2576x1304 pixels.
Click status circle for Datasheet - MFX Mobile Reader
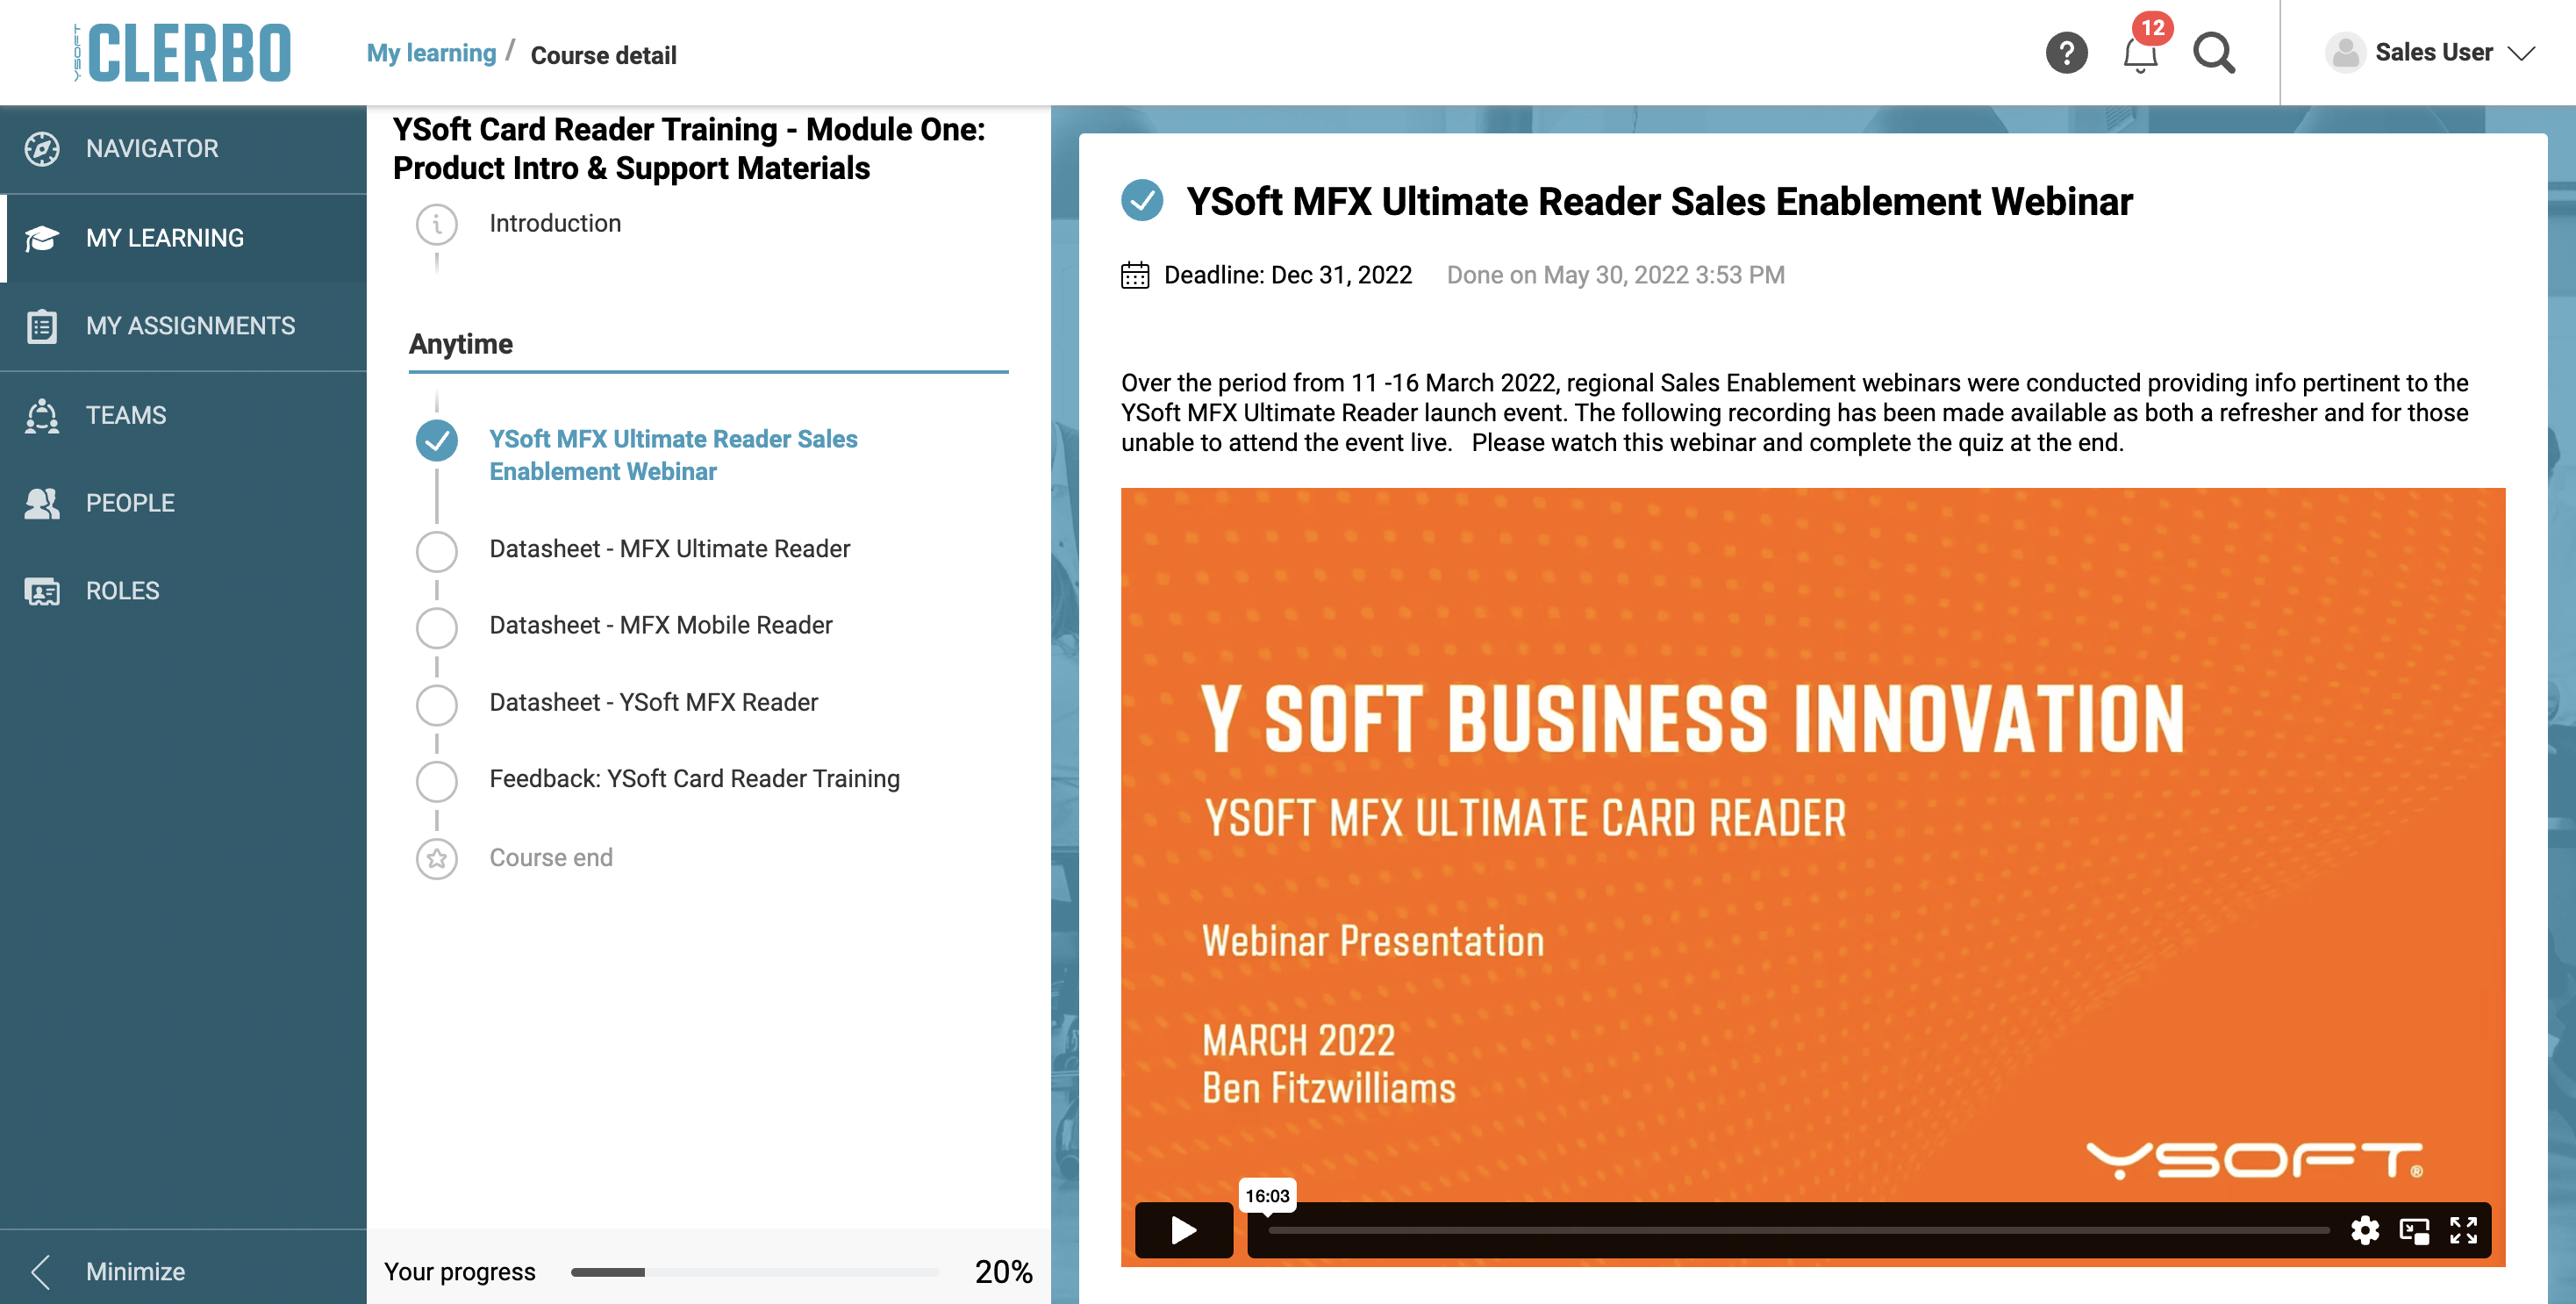click(x=437, y=628)
